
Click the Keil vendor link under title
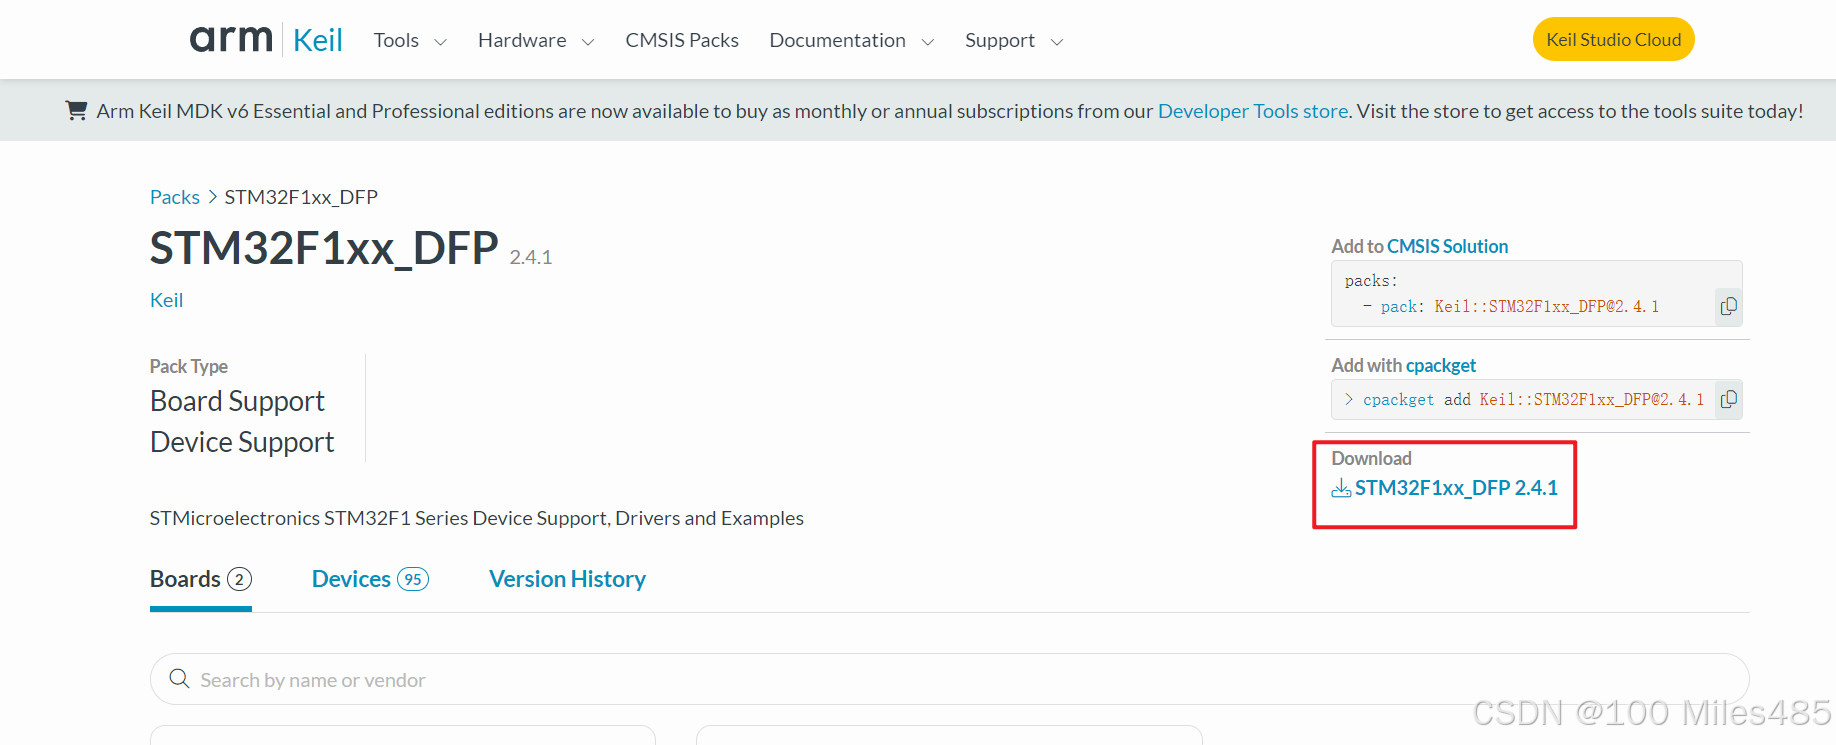click(x=166, y=300)
